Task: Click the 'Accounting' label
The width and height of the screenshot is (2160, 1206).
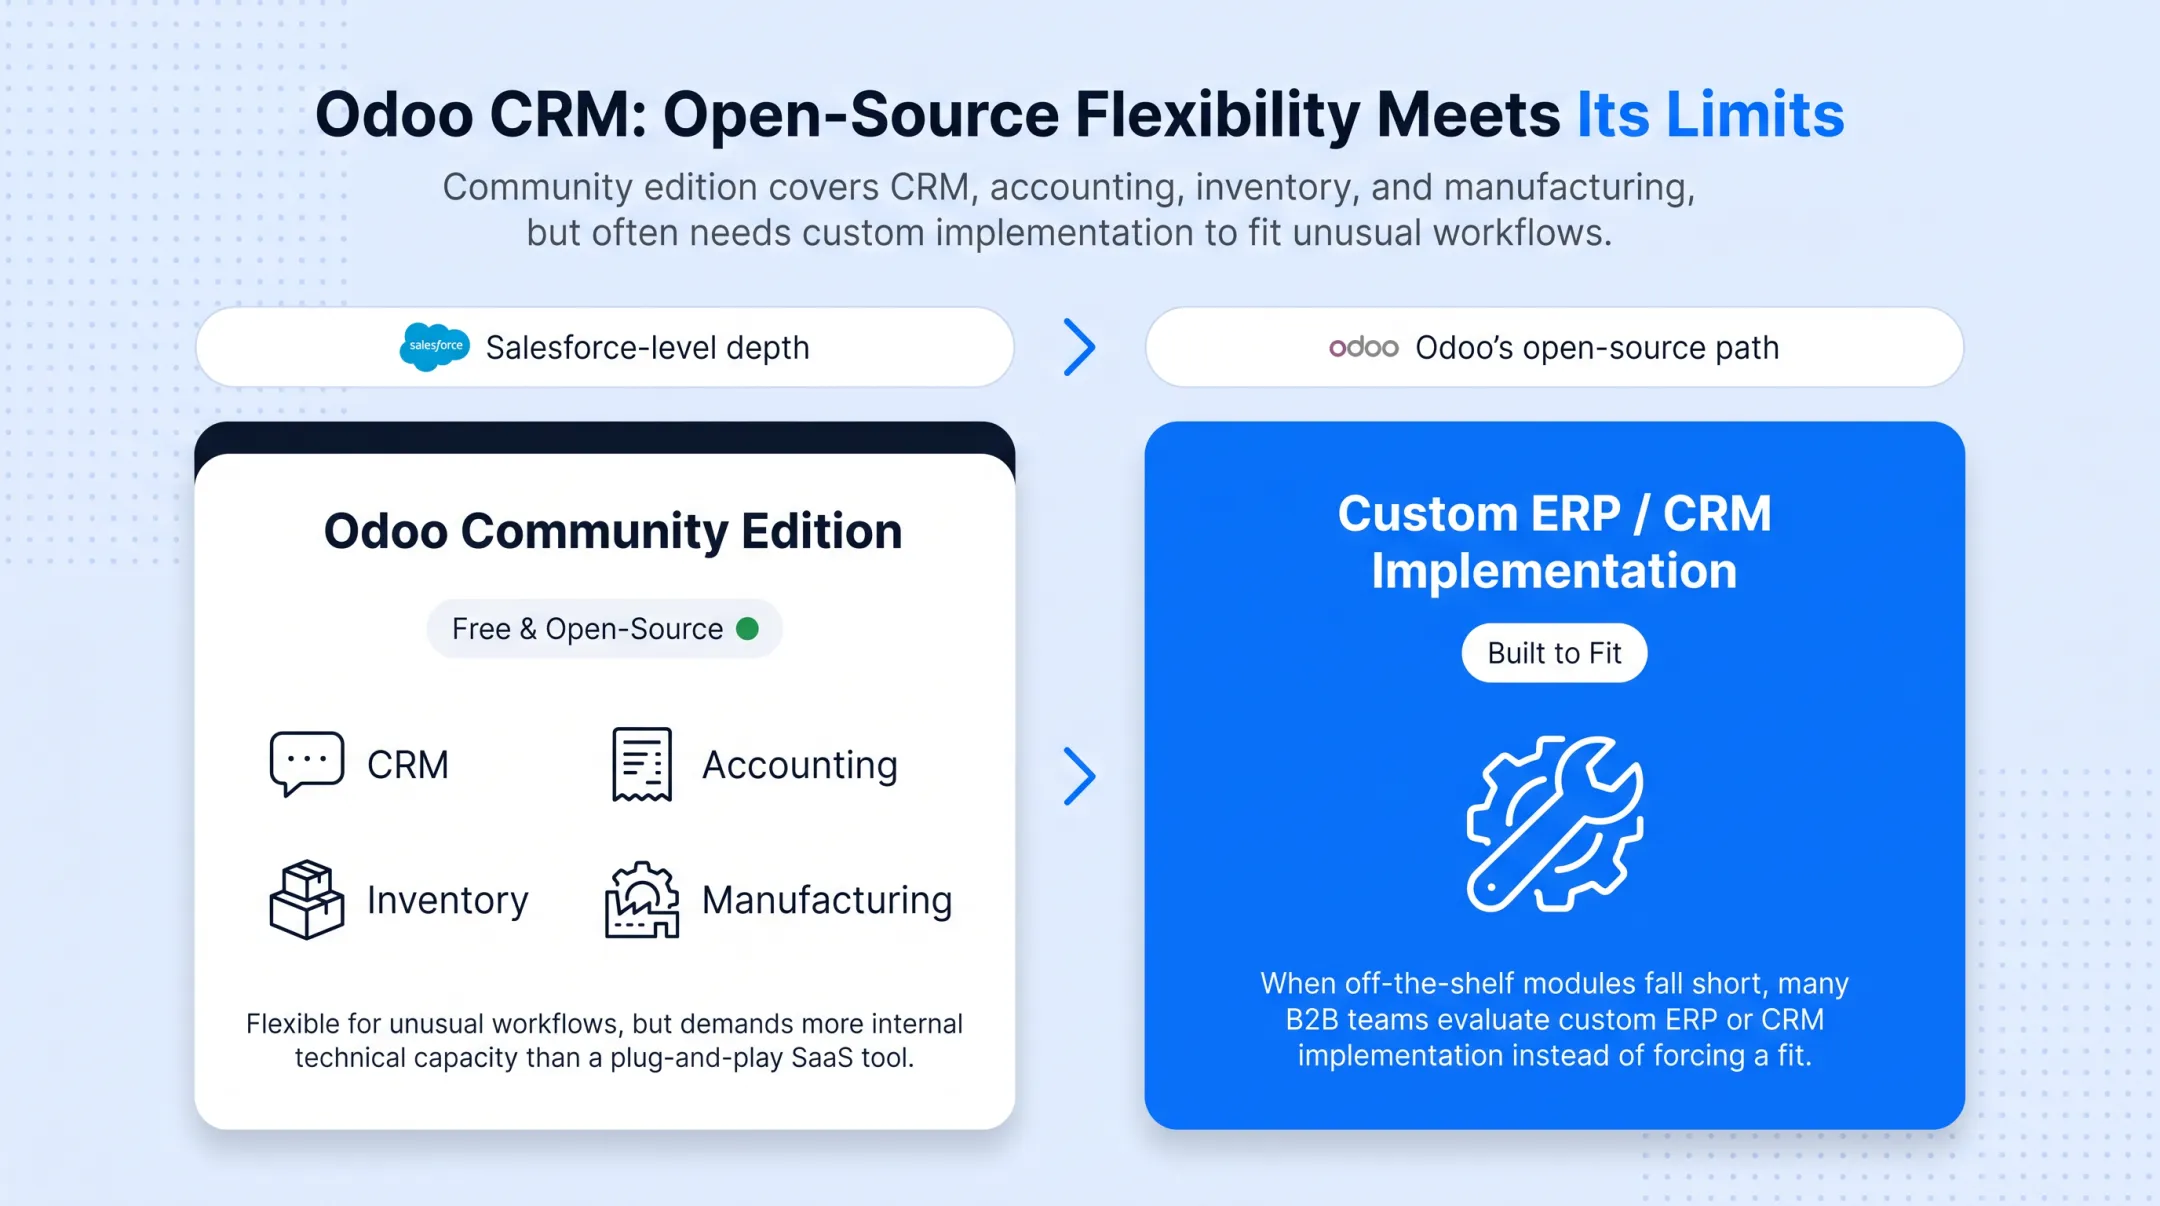Action: point(800,765)
